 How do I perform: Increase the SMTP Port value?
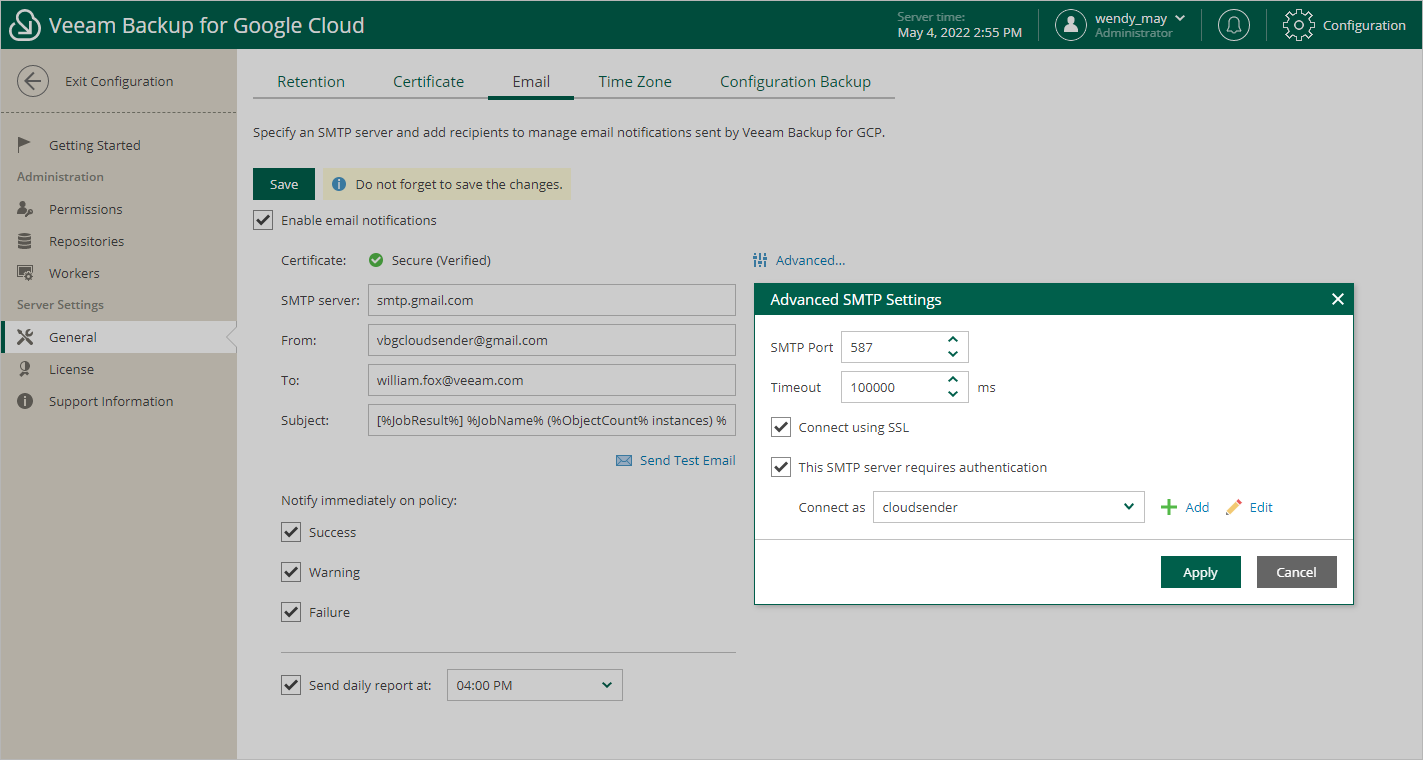coord(953,340)
